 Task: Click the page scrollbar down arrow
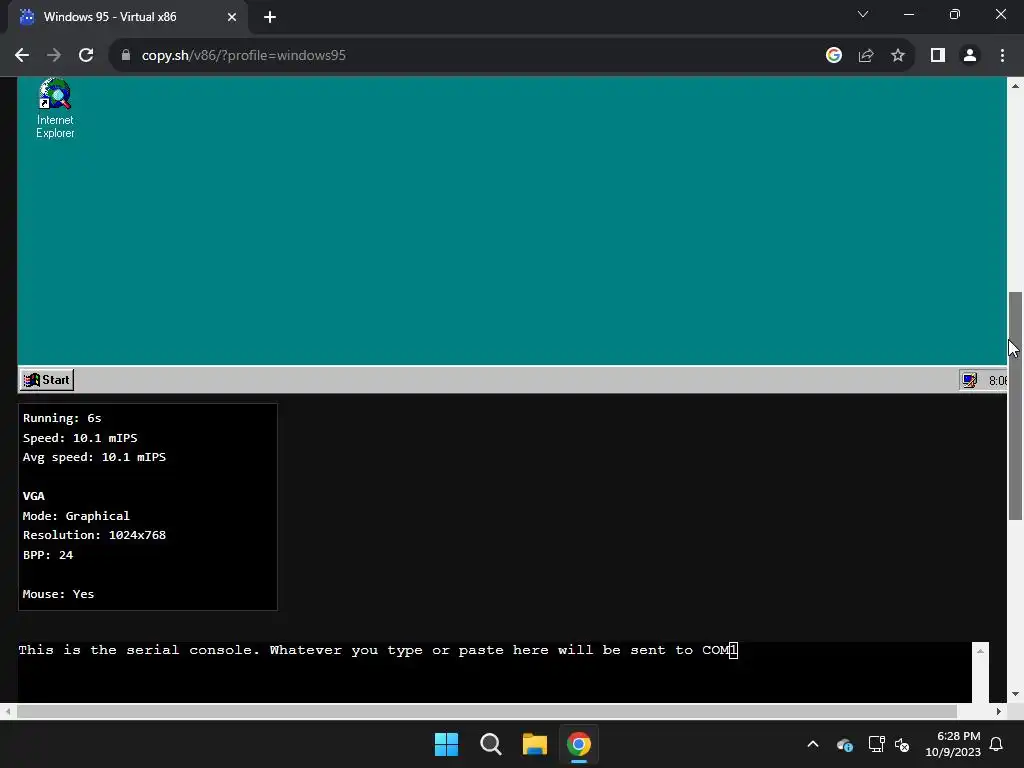1015,694
